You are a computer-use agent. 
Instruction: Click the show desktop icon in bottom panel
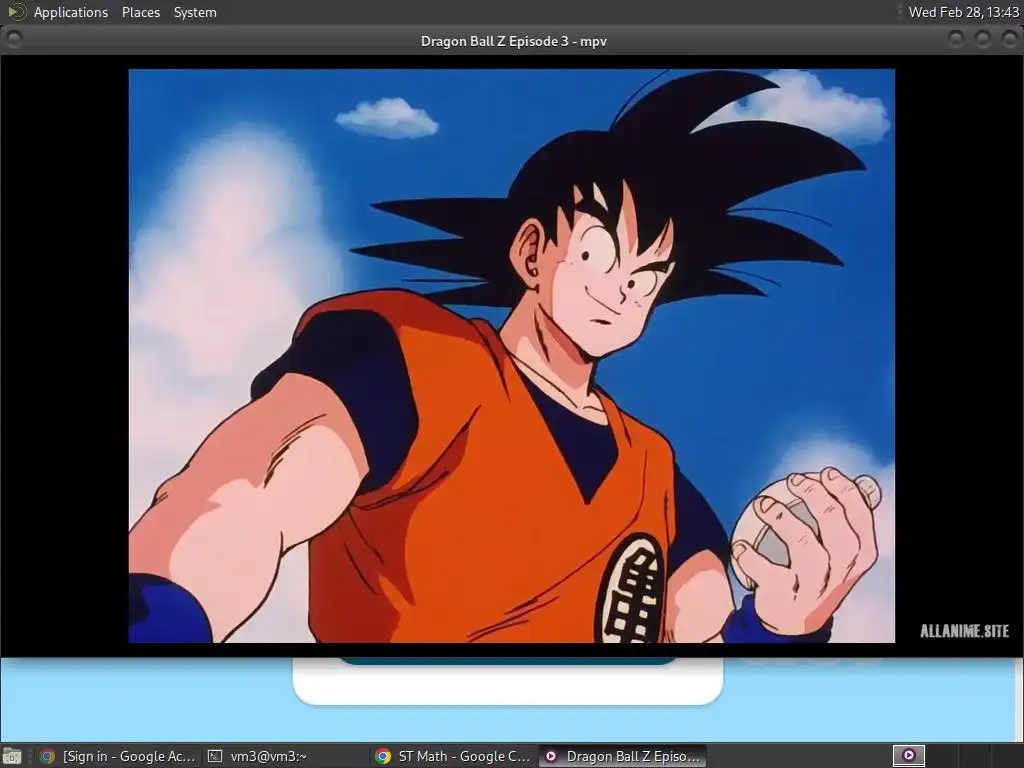point(12,756)
